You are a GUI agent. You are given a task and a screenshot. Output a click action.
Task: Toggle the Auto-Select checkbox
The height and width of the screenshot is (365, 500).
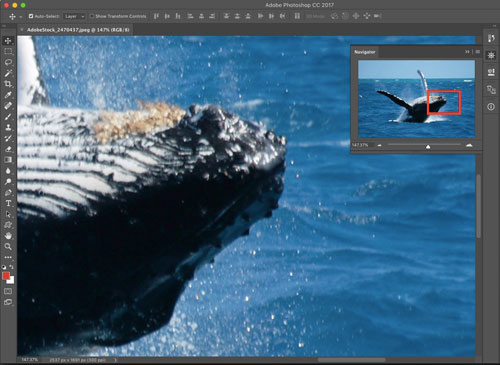pyautogui.click(x=31, y=16)
